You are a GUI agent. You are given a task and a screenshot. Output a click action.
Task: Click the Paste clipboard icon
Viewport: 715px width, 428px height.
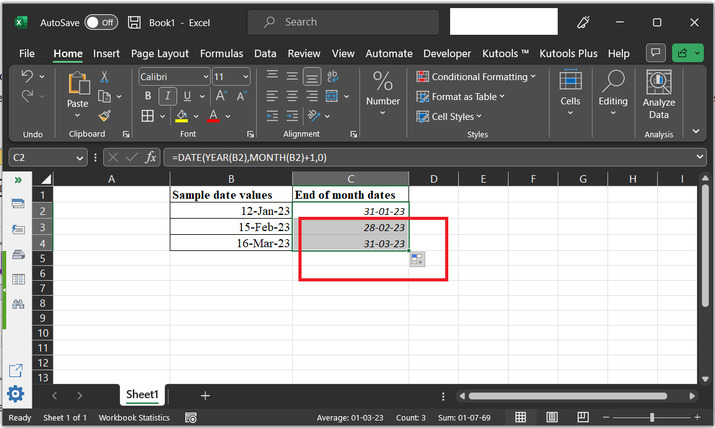coord(78,84)
